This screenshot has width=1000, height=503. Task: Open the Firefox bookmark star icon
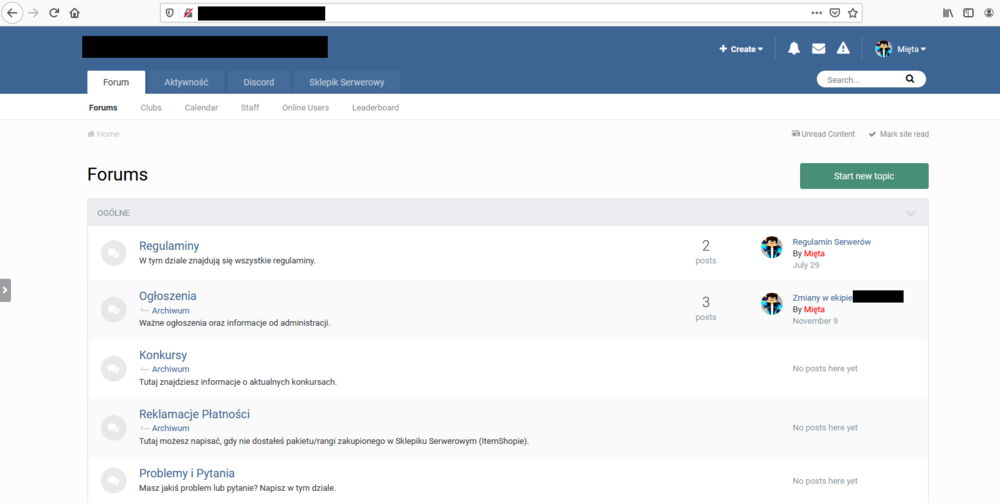(x=852, y=13)
